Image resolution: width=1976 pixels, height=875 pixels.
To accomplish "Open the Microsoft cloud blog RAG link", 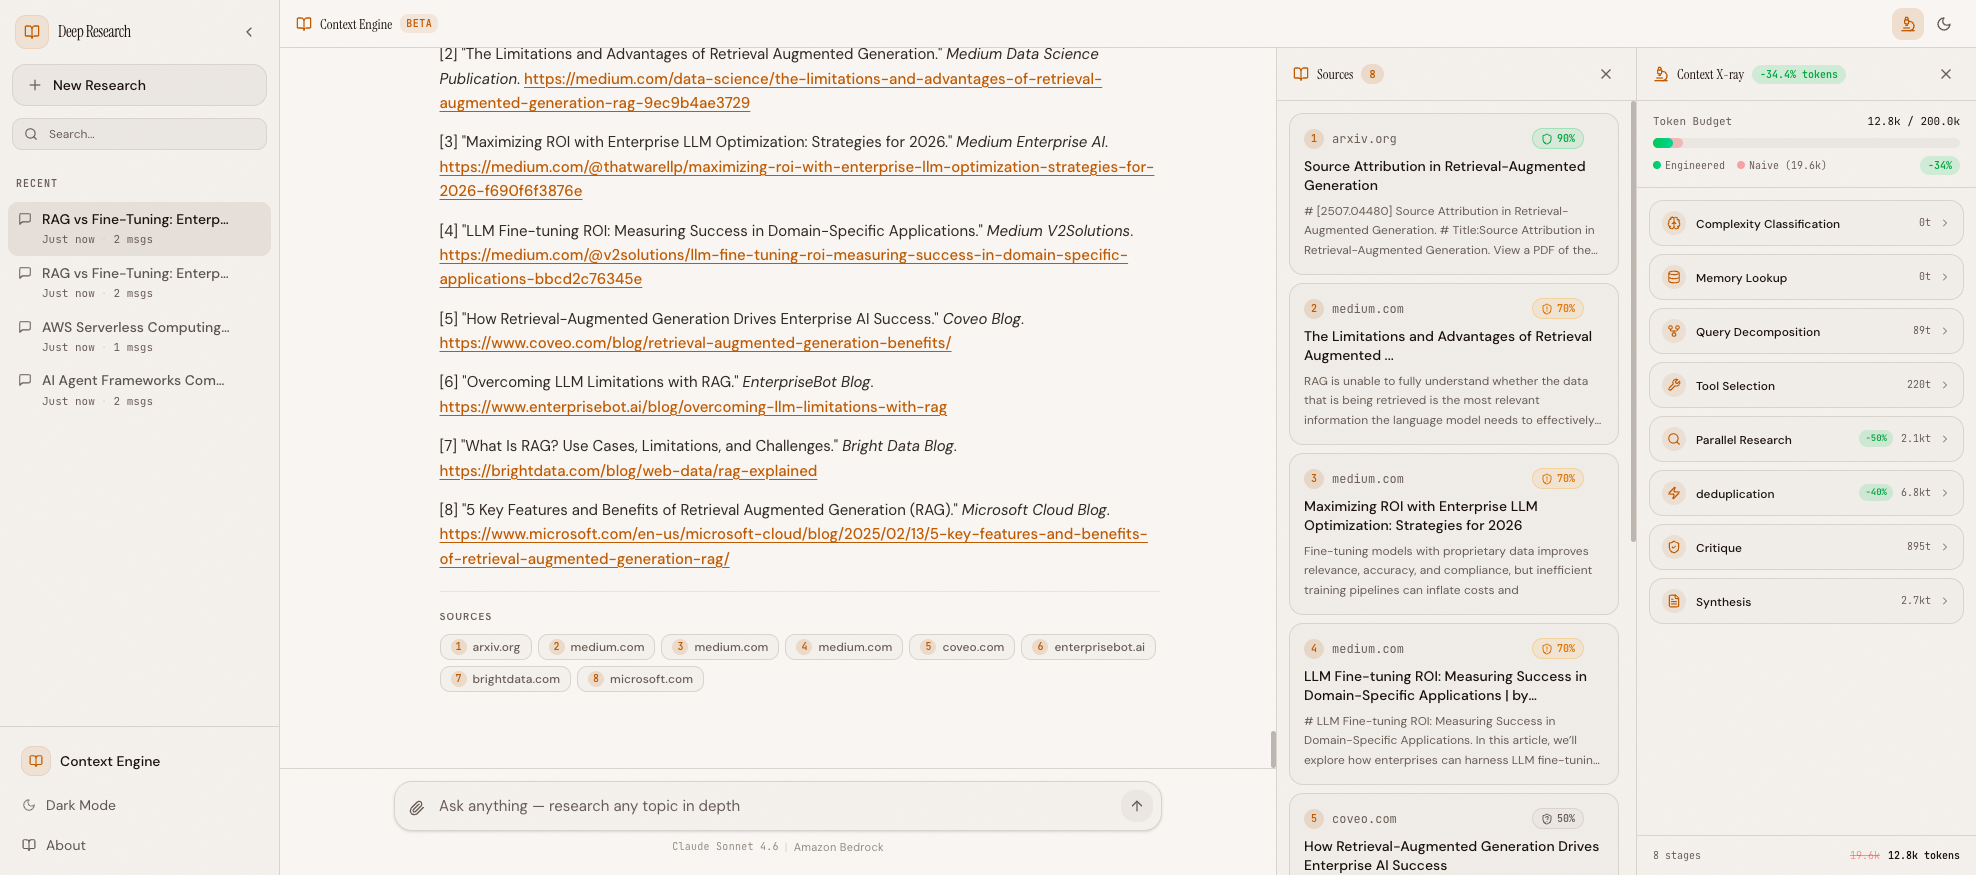I will [x=793, y=546].
